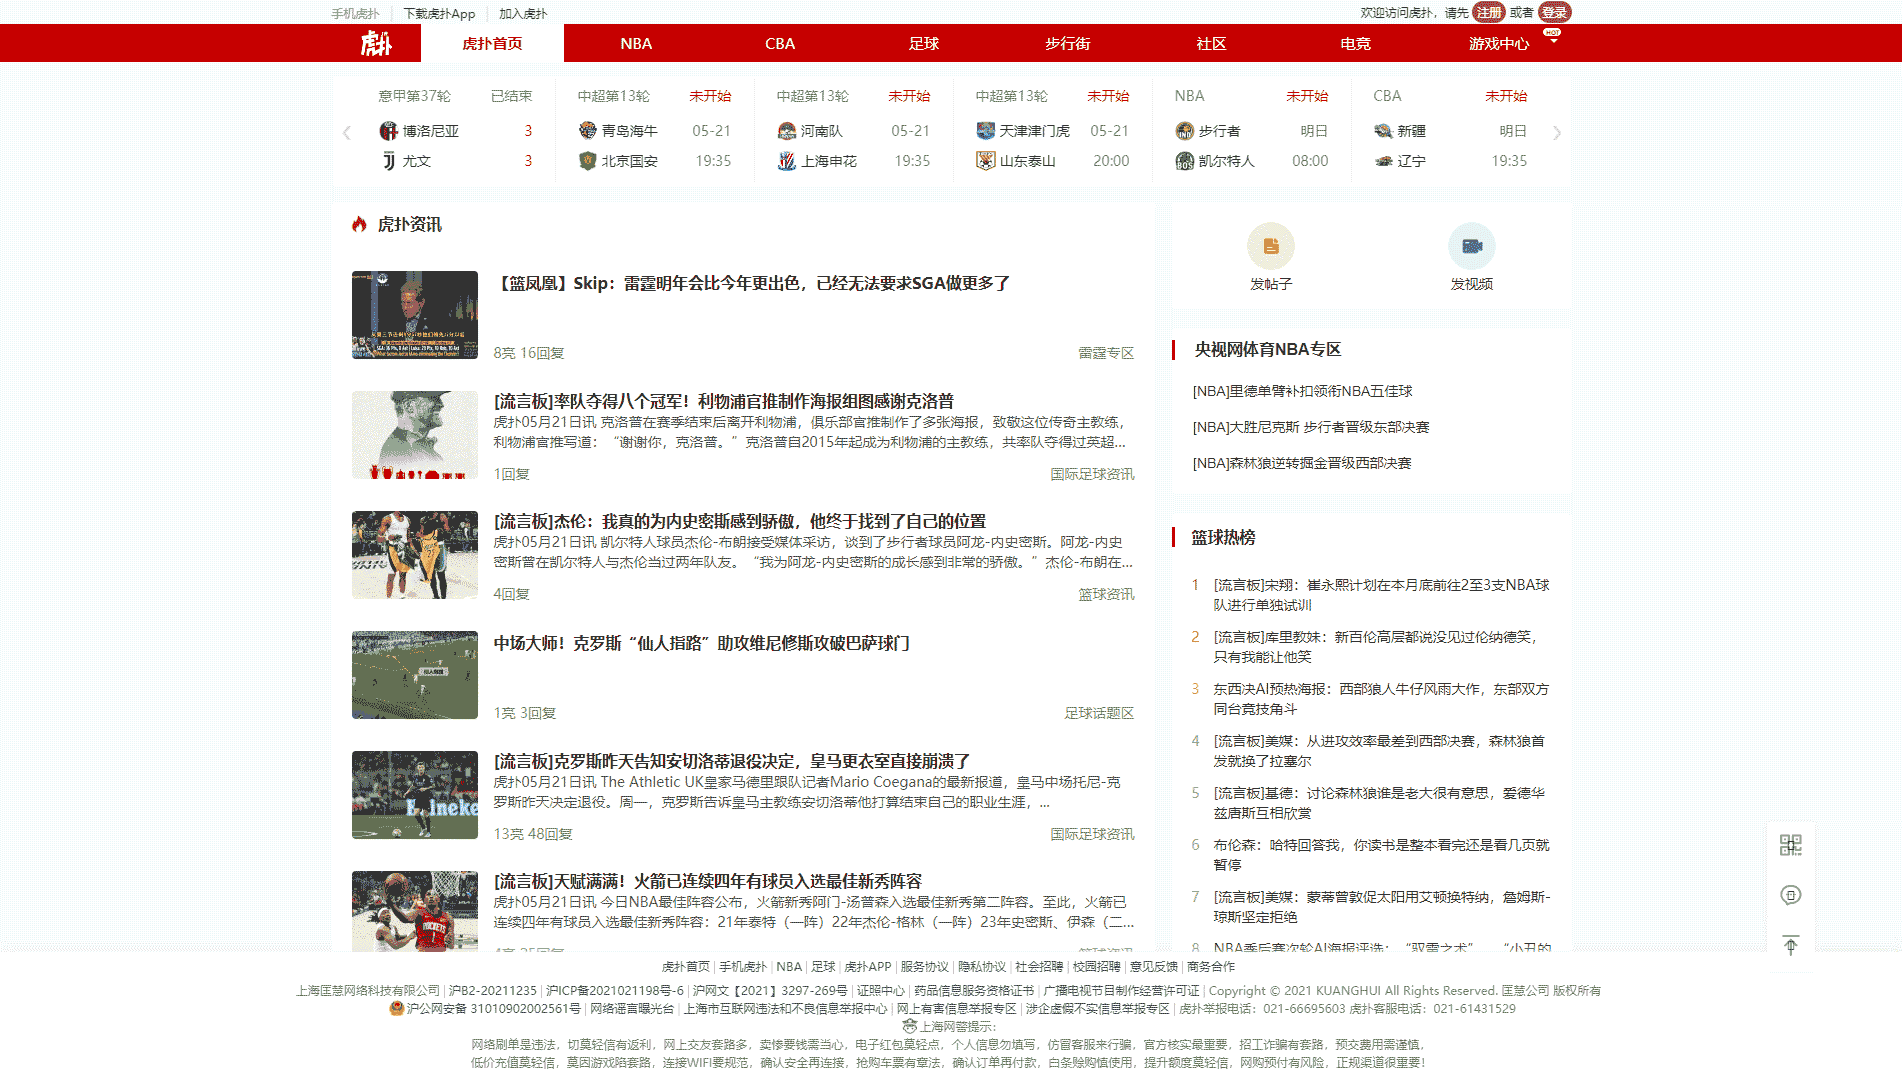The width and height of the screenshot is (1902, 1080).
Task: Click the back-to-top arrow icon
Action: 1790,945
